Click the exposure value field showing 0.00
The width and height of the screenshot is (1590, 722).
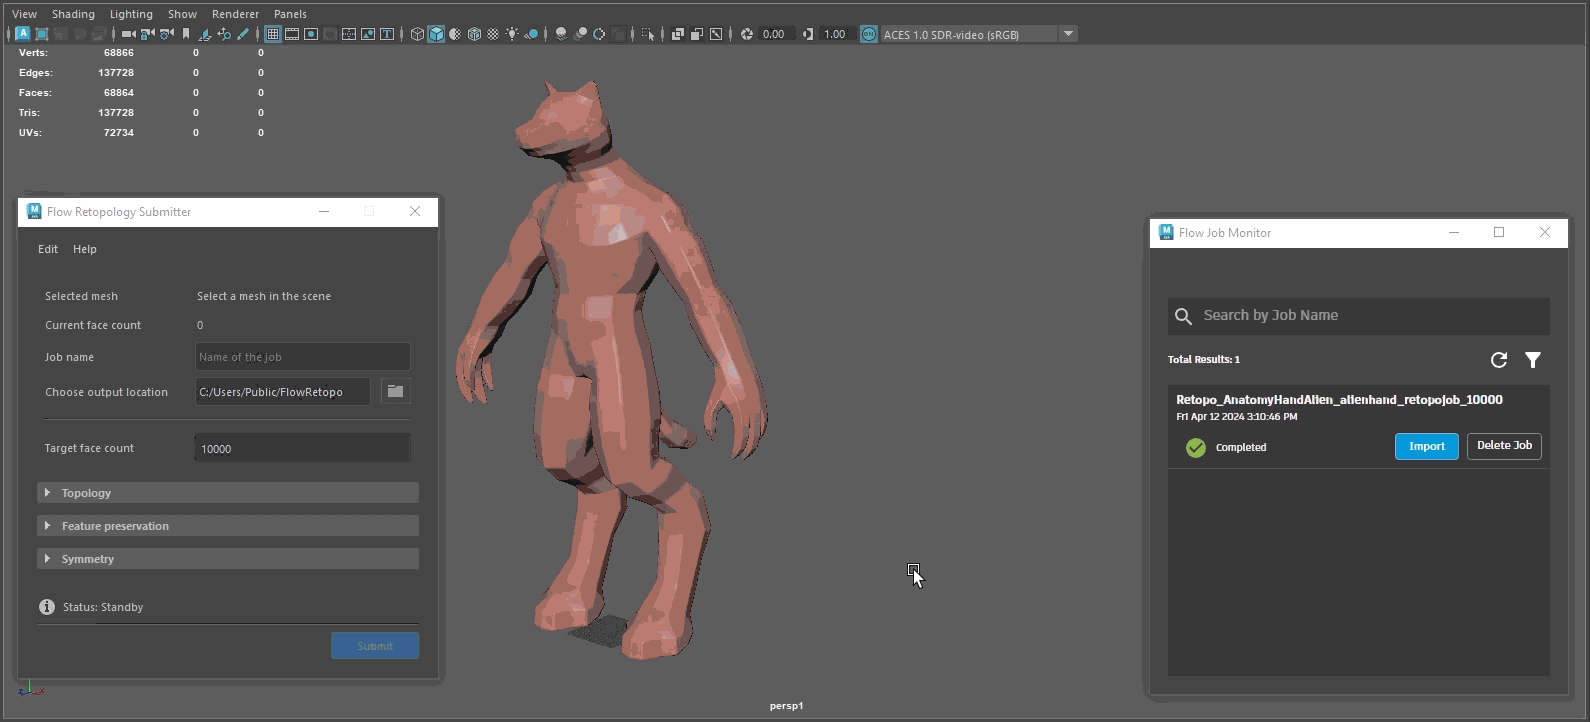tap(775, 34)
